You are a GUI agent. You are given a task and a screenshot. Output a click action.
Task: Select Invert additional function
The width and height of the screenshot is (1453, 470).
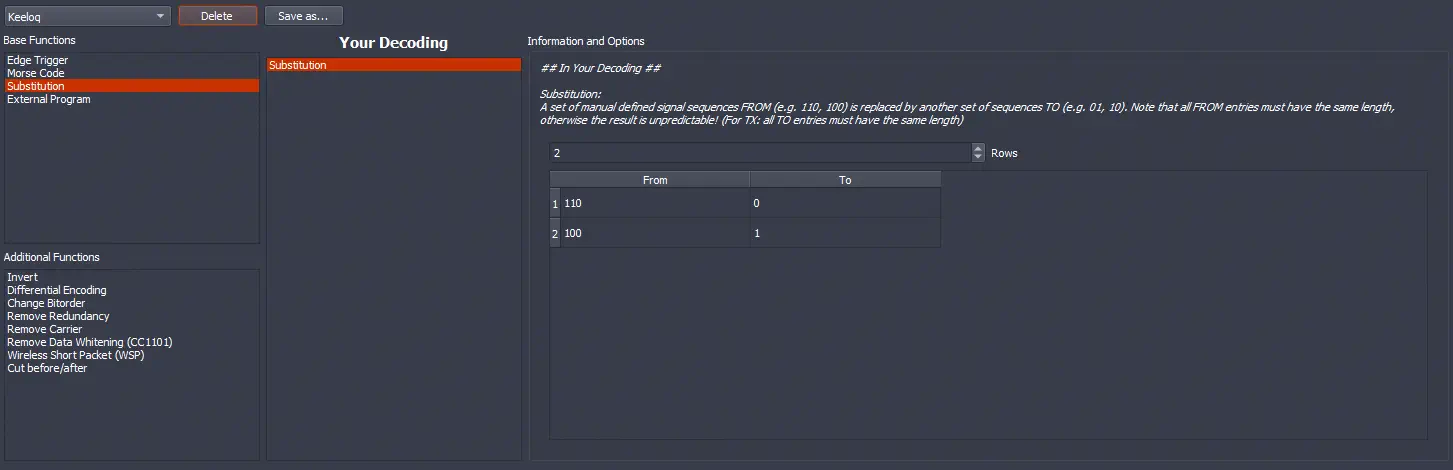click(22, 277)
